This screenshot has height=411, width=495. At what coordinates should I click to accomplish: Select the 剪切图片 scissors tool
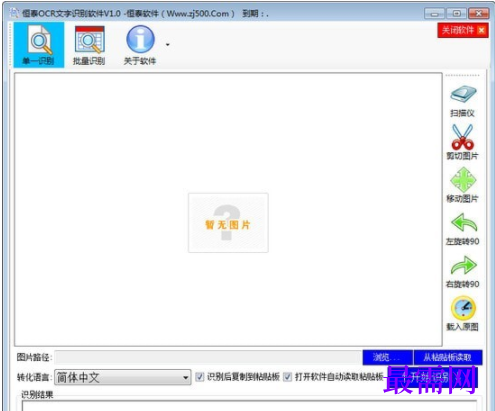point(463,142)
